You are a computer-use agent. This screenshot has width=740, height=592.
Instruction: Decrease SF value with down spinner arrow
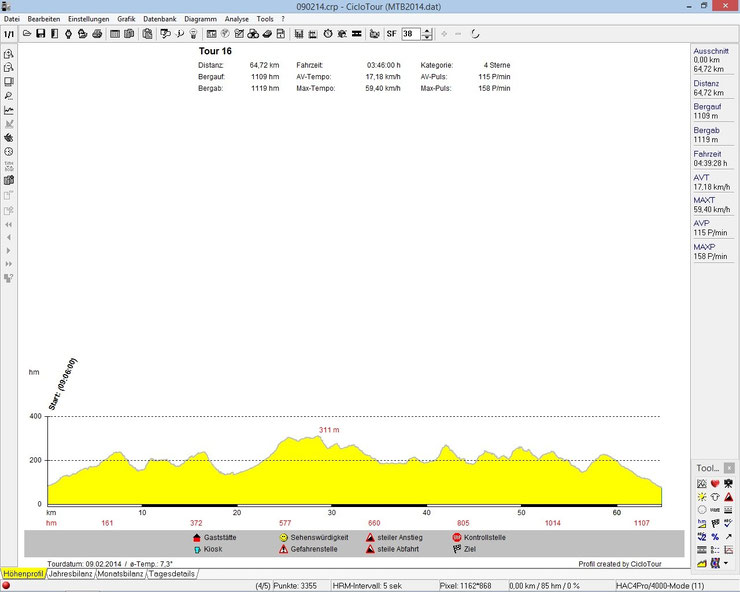point(427,37)
